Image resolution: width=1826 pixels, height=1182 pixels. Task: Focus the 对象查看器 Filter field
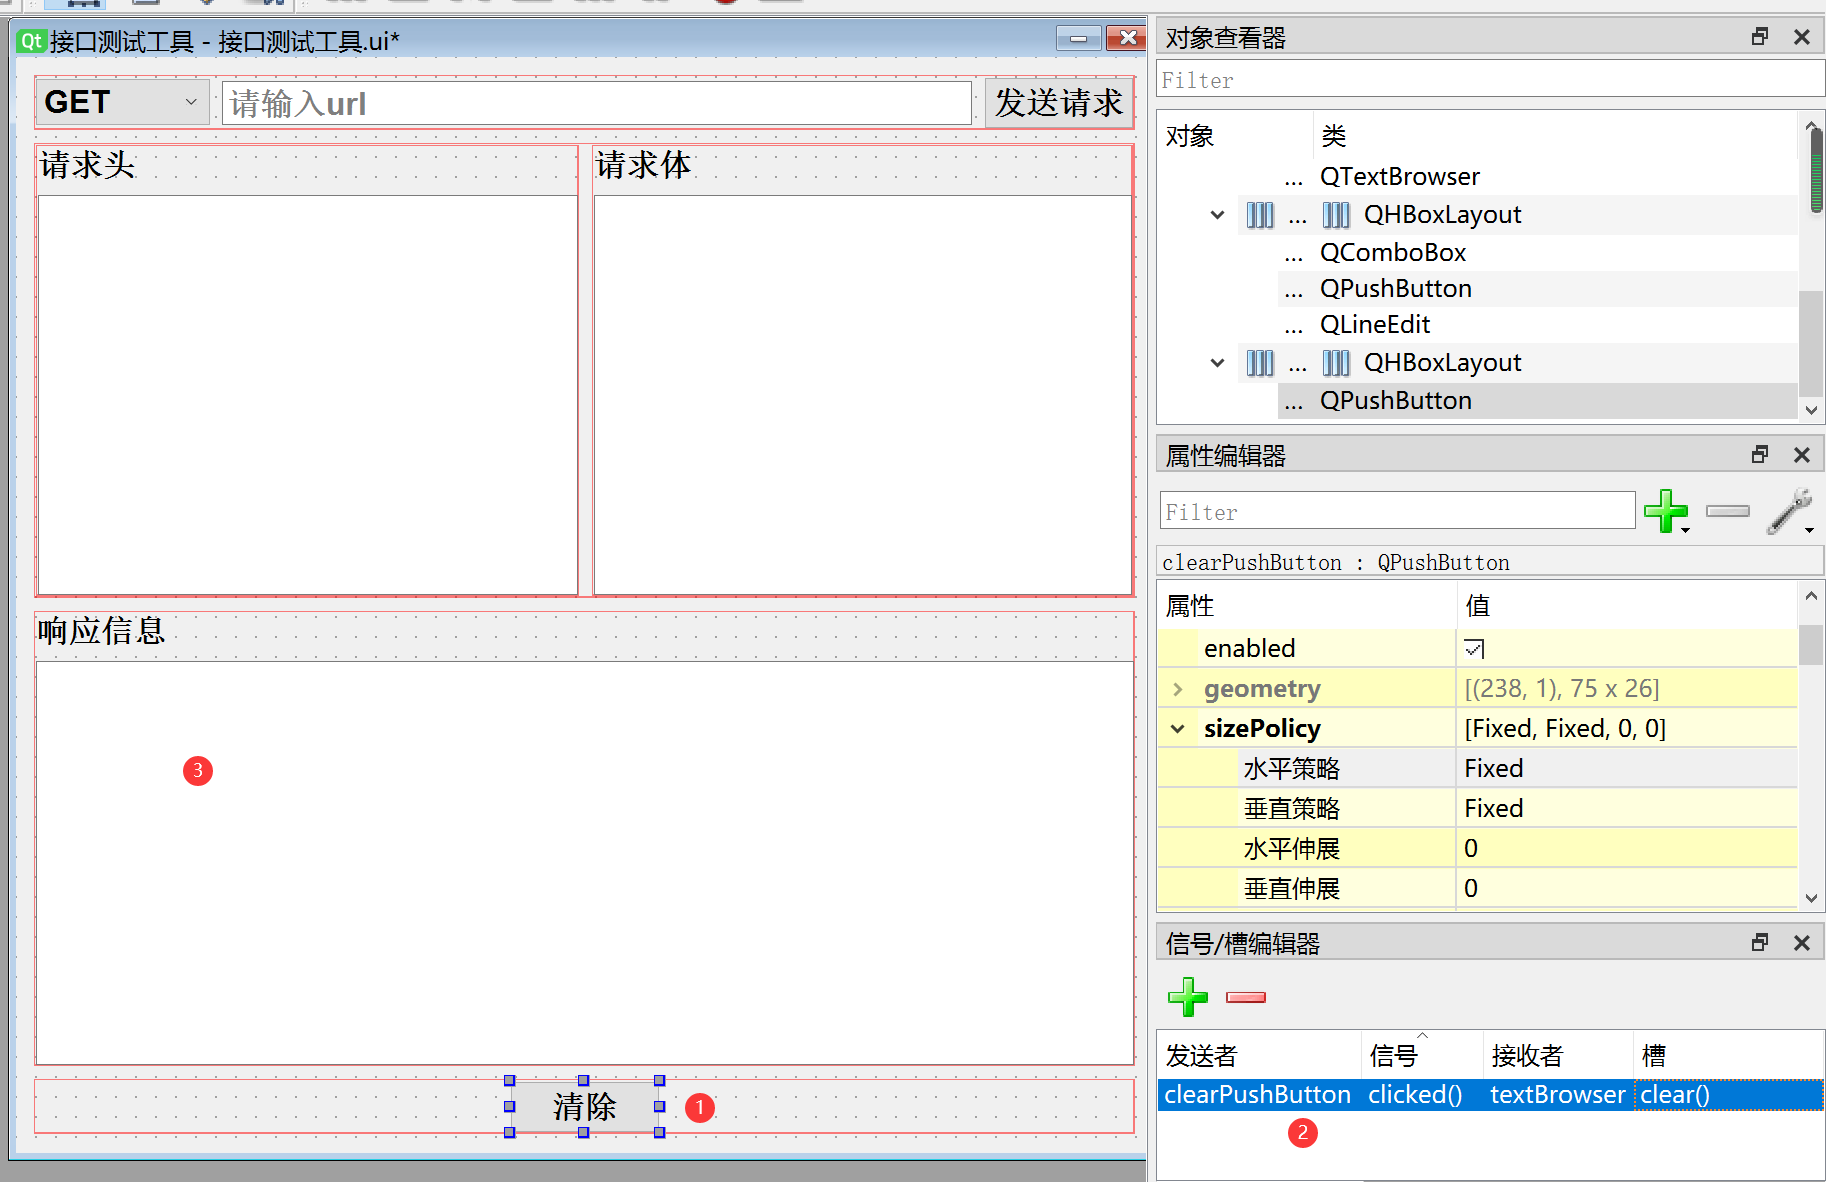tap(1490, 80)
